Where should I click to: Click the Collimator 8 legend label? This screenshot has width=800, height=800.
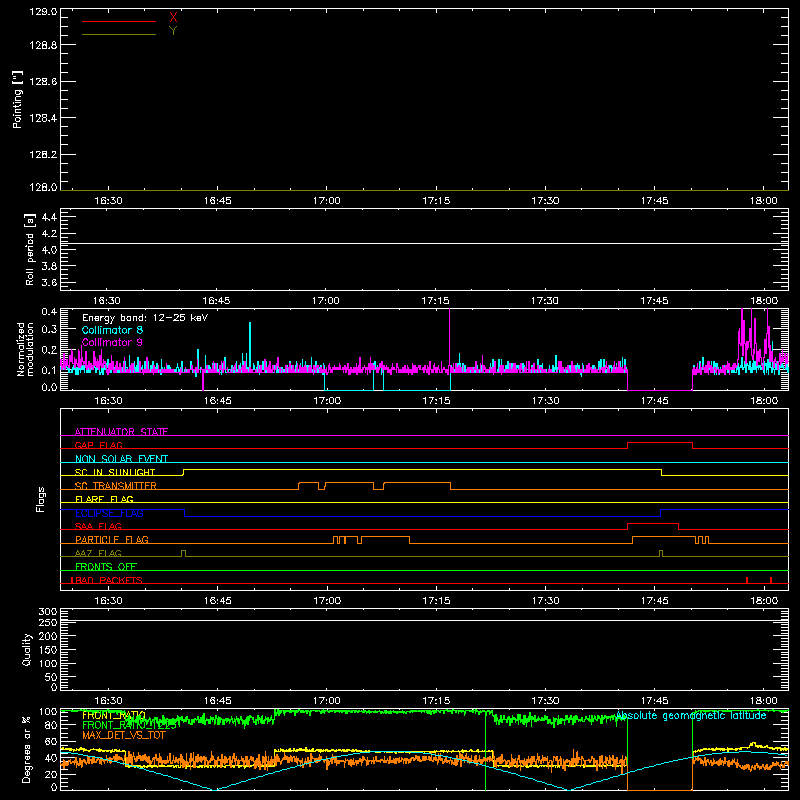tap(112, 330)
